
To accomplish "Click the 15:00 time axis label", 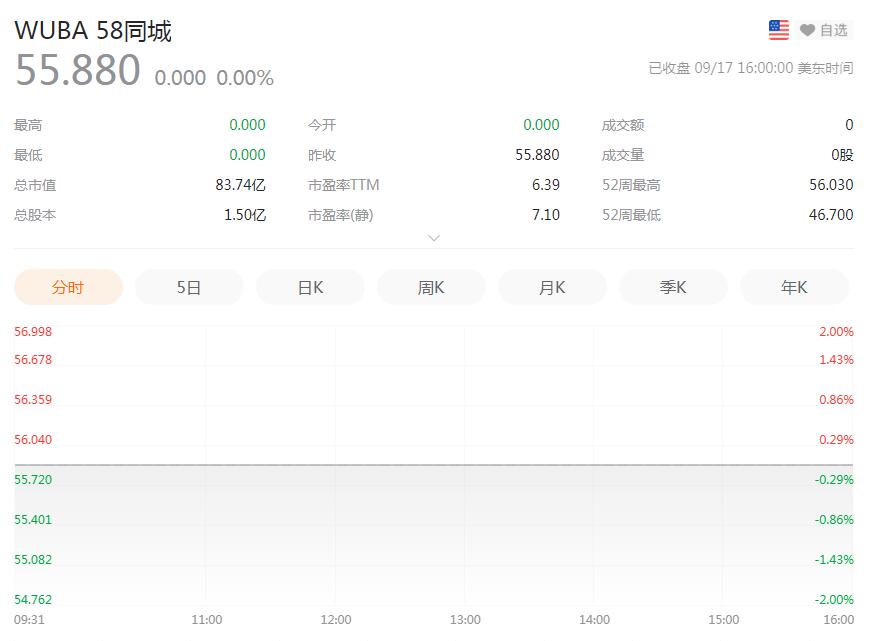I will (x=724, y=619).
